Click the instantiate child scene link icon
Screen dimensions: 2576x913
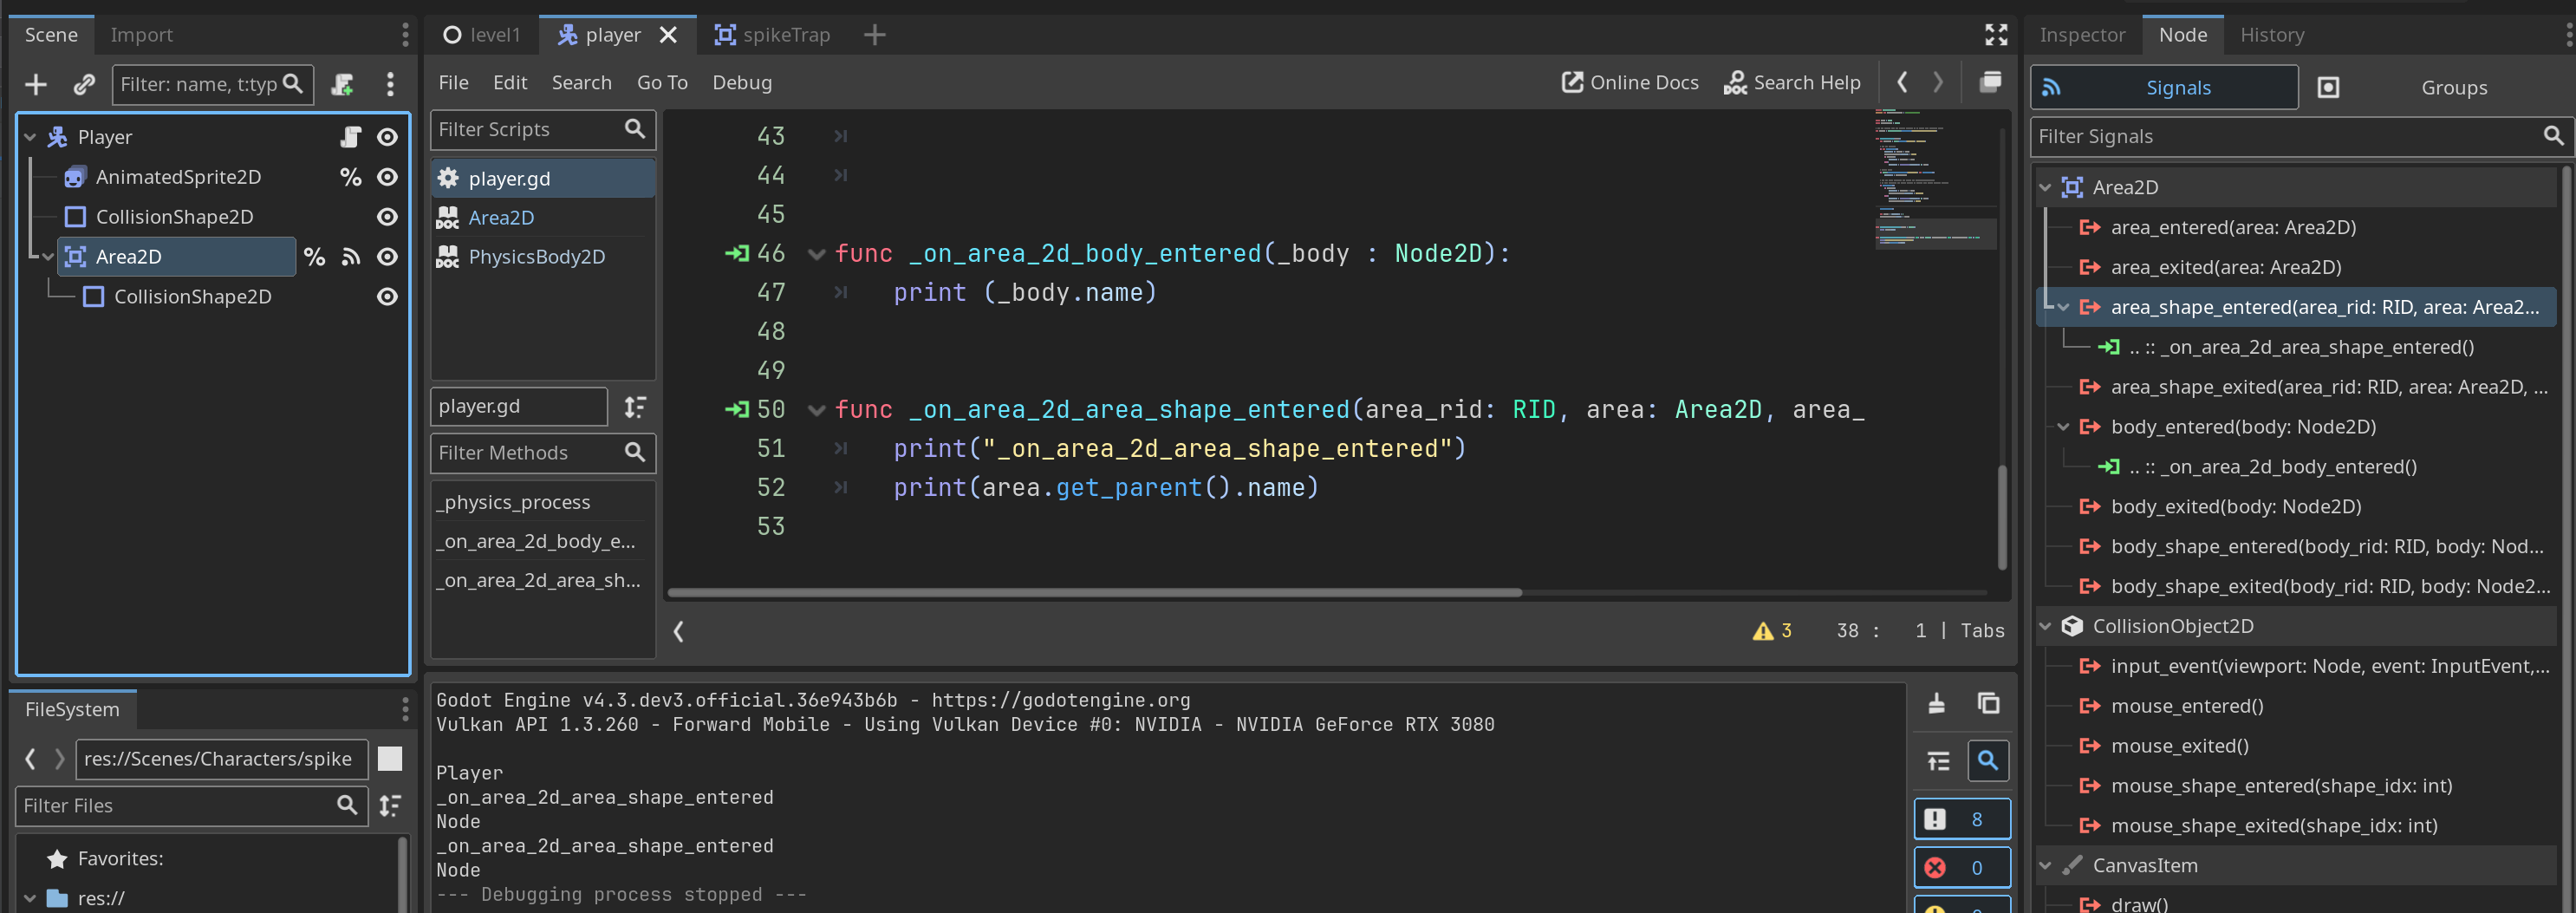click(x=84, y=85)
